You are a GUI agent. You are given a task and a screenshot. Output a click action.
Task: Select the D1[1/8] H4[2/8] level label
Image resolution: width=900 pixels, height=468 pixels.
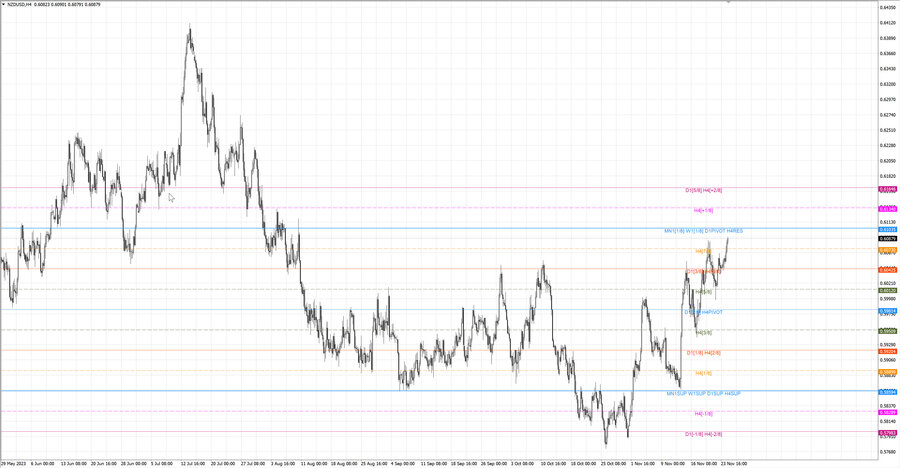click(x=703, y=353)
